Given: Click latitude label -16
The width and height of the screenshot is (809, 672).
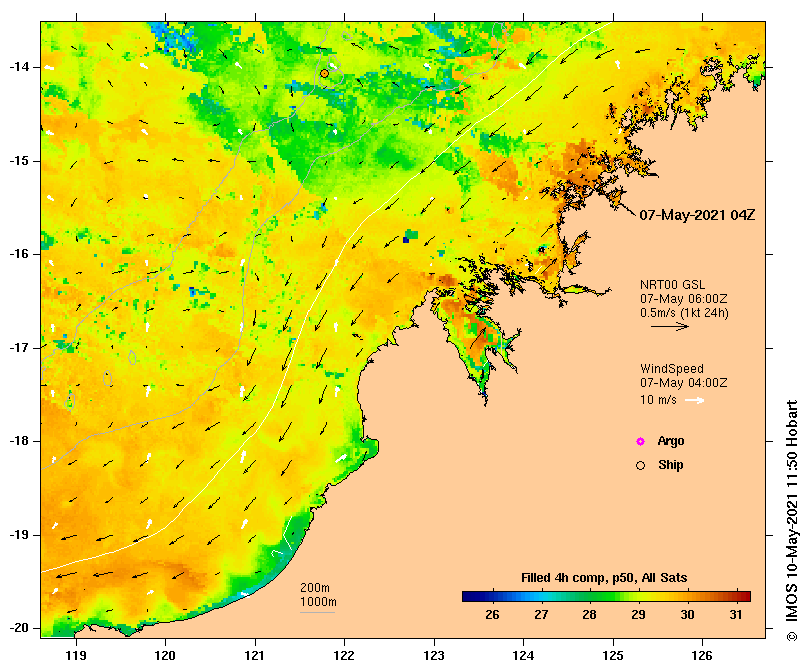Looking at the screenshot, I should [x=19, y=254].
